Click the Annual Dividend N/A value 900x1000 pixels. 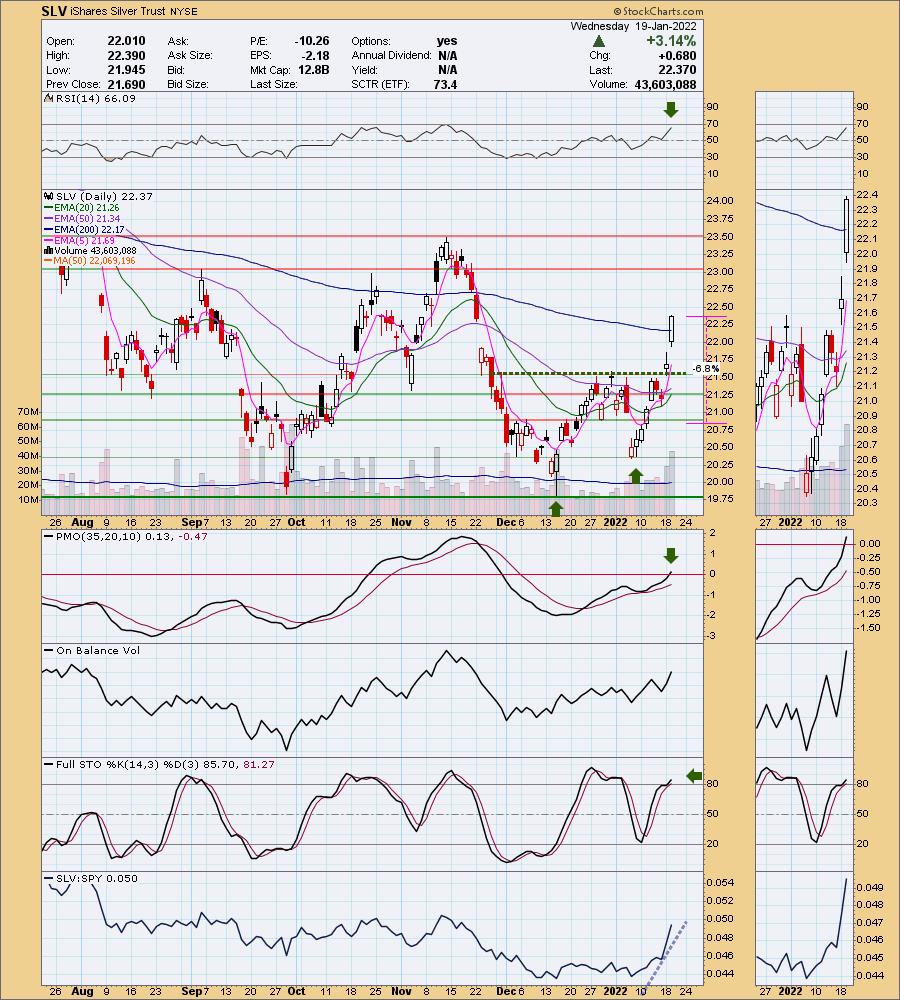pos(448,55)
